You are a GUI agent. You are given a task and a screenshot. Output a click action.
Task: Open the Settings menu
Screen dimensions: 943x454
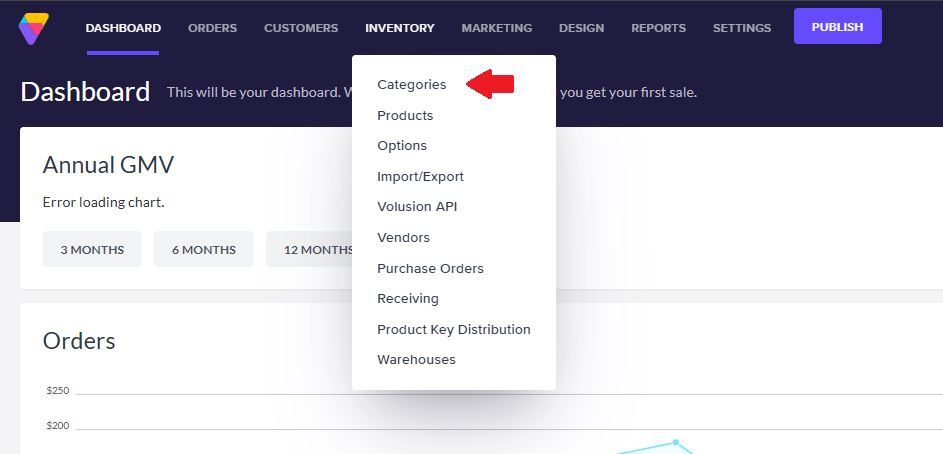pyautogui.click(x=742, y=28)
